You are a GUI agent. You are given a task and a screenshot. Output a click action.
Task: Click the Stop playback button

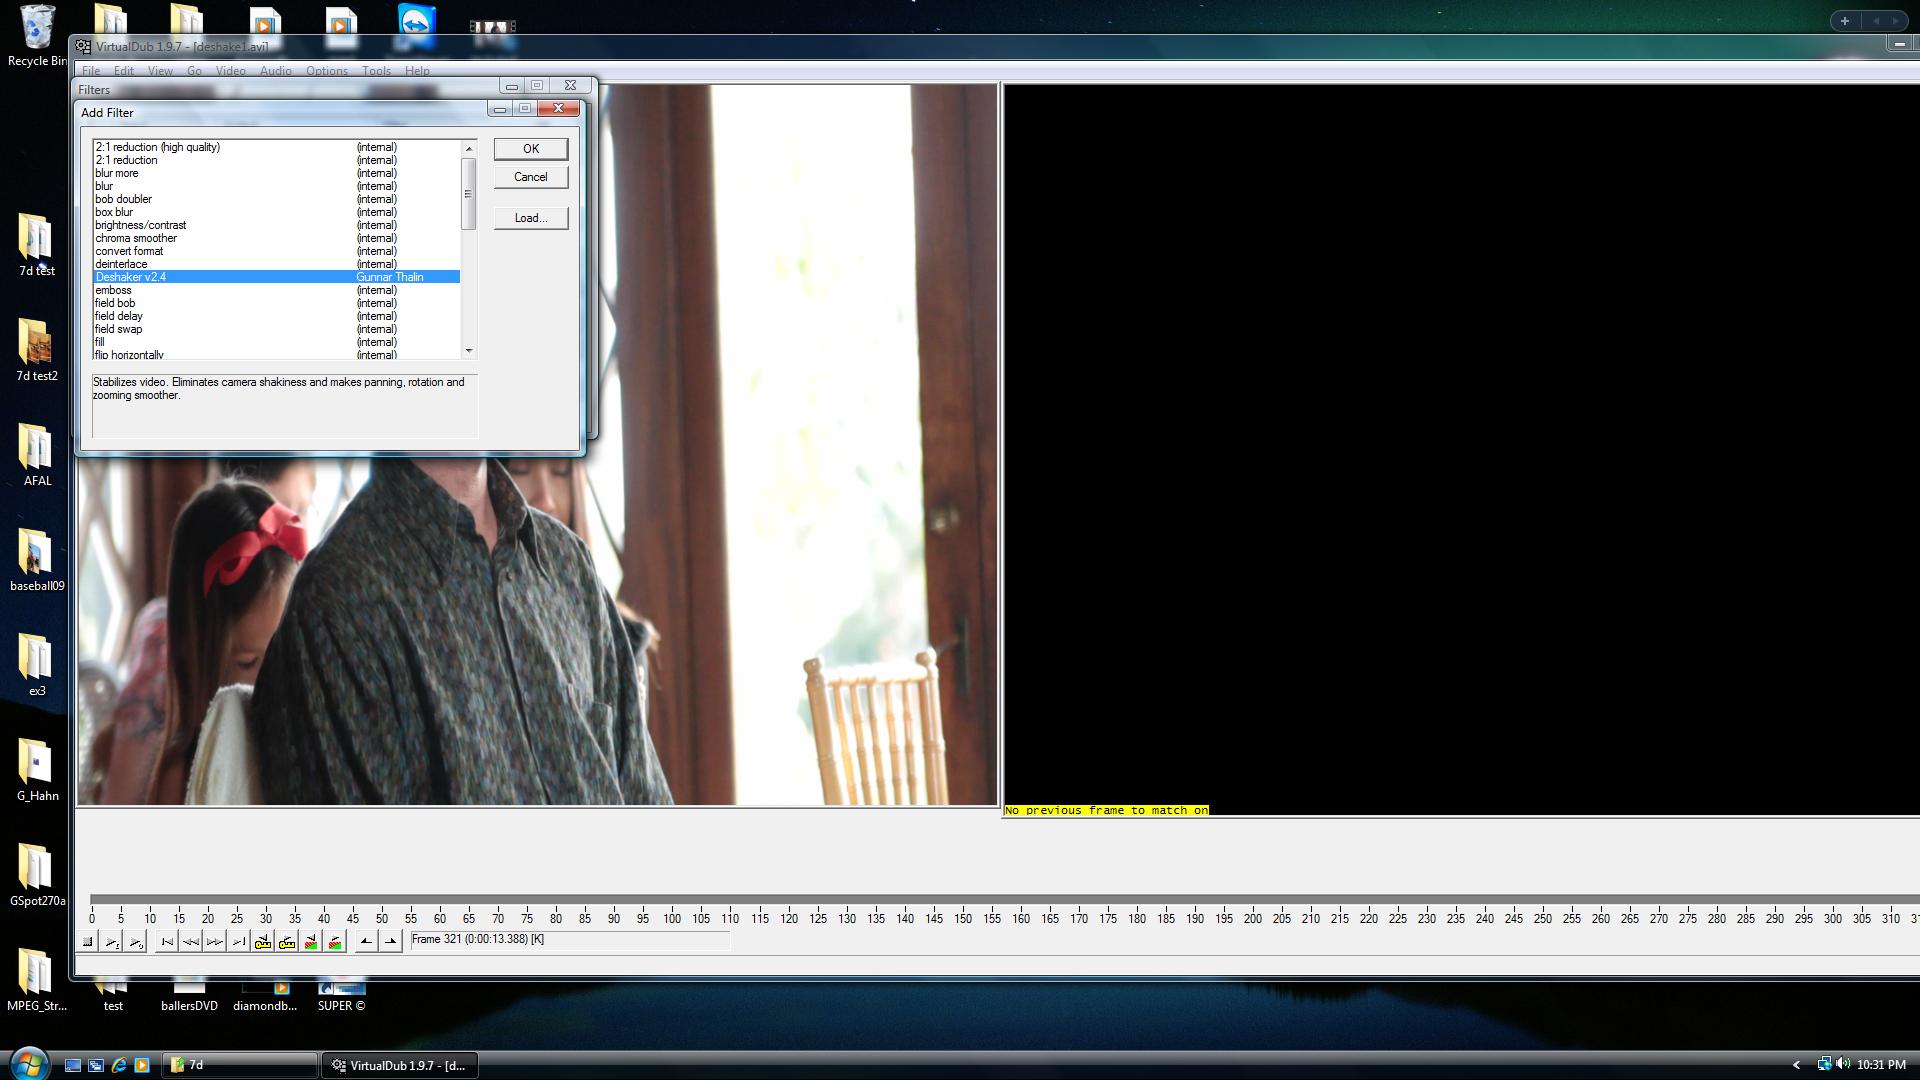tap(88, 941)
